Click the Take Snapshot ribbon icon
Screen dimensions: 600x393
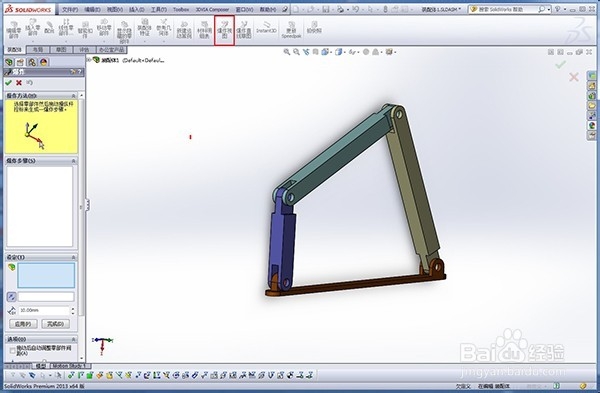pyautogui.click(x=314, y=28)
